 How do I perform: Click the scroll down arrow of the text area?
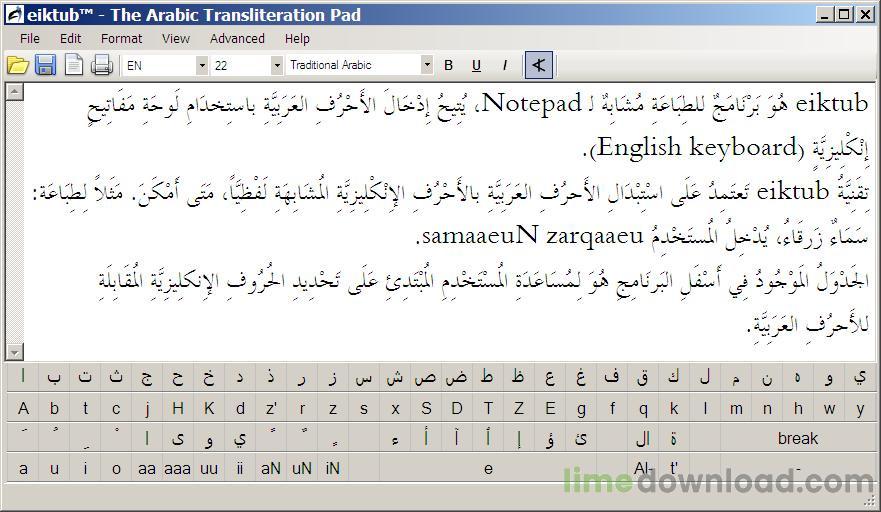pyautogui.click(x=15, y=352)
